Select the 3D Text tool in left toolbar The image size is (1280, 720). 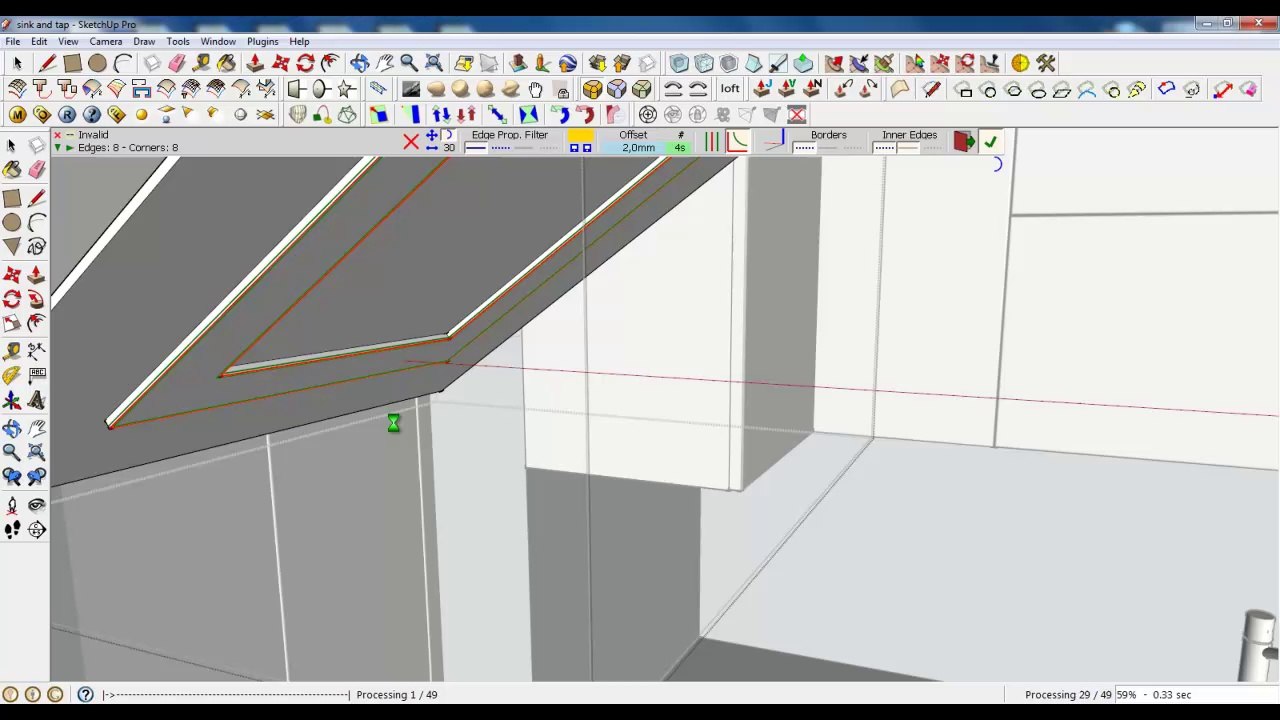pos(37,400)
